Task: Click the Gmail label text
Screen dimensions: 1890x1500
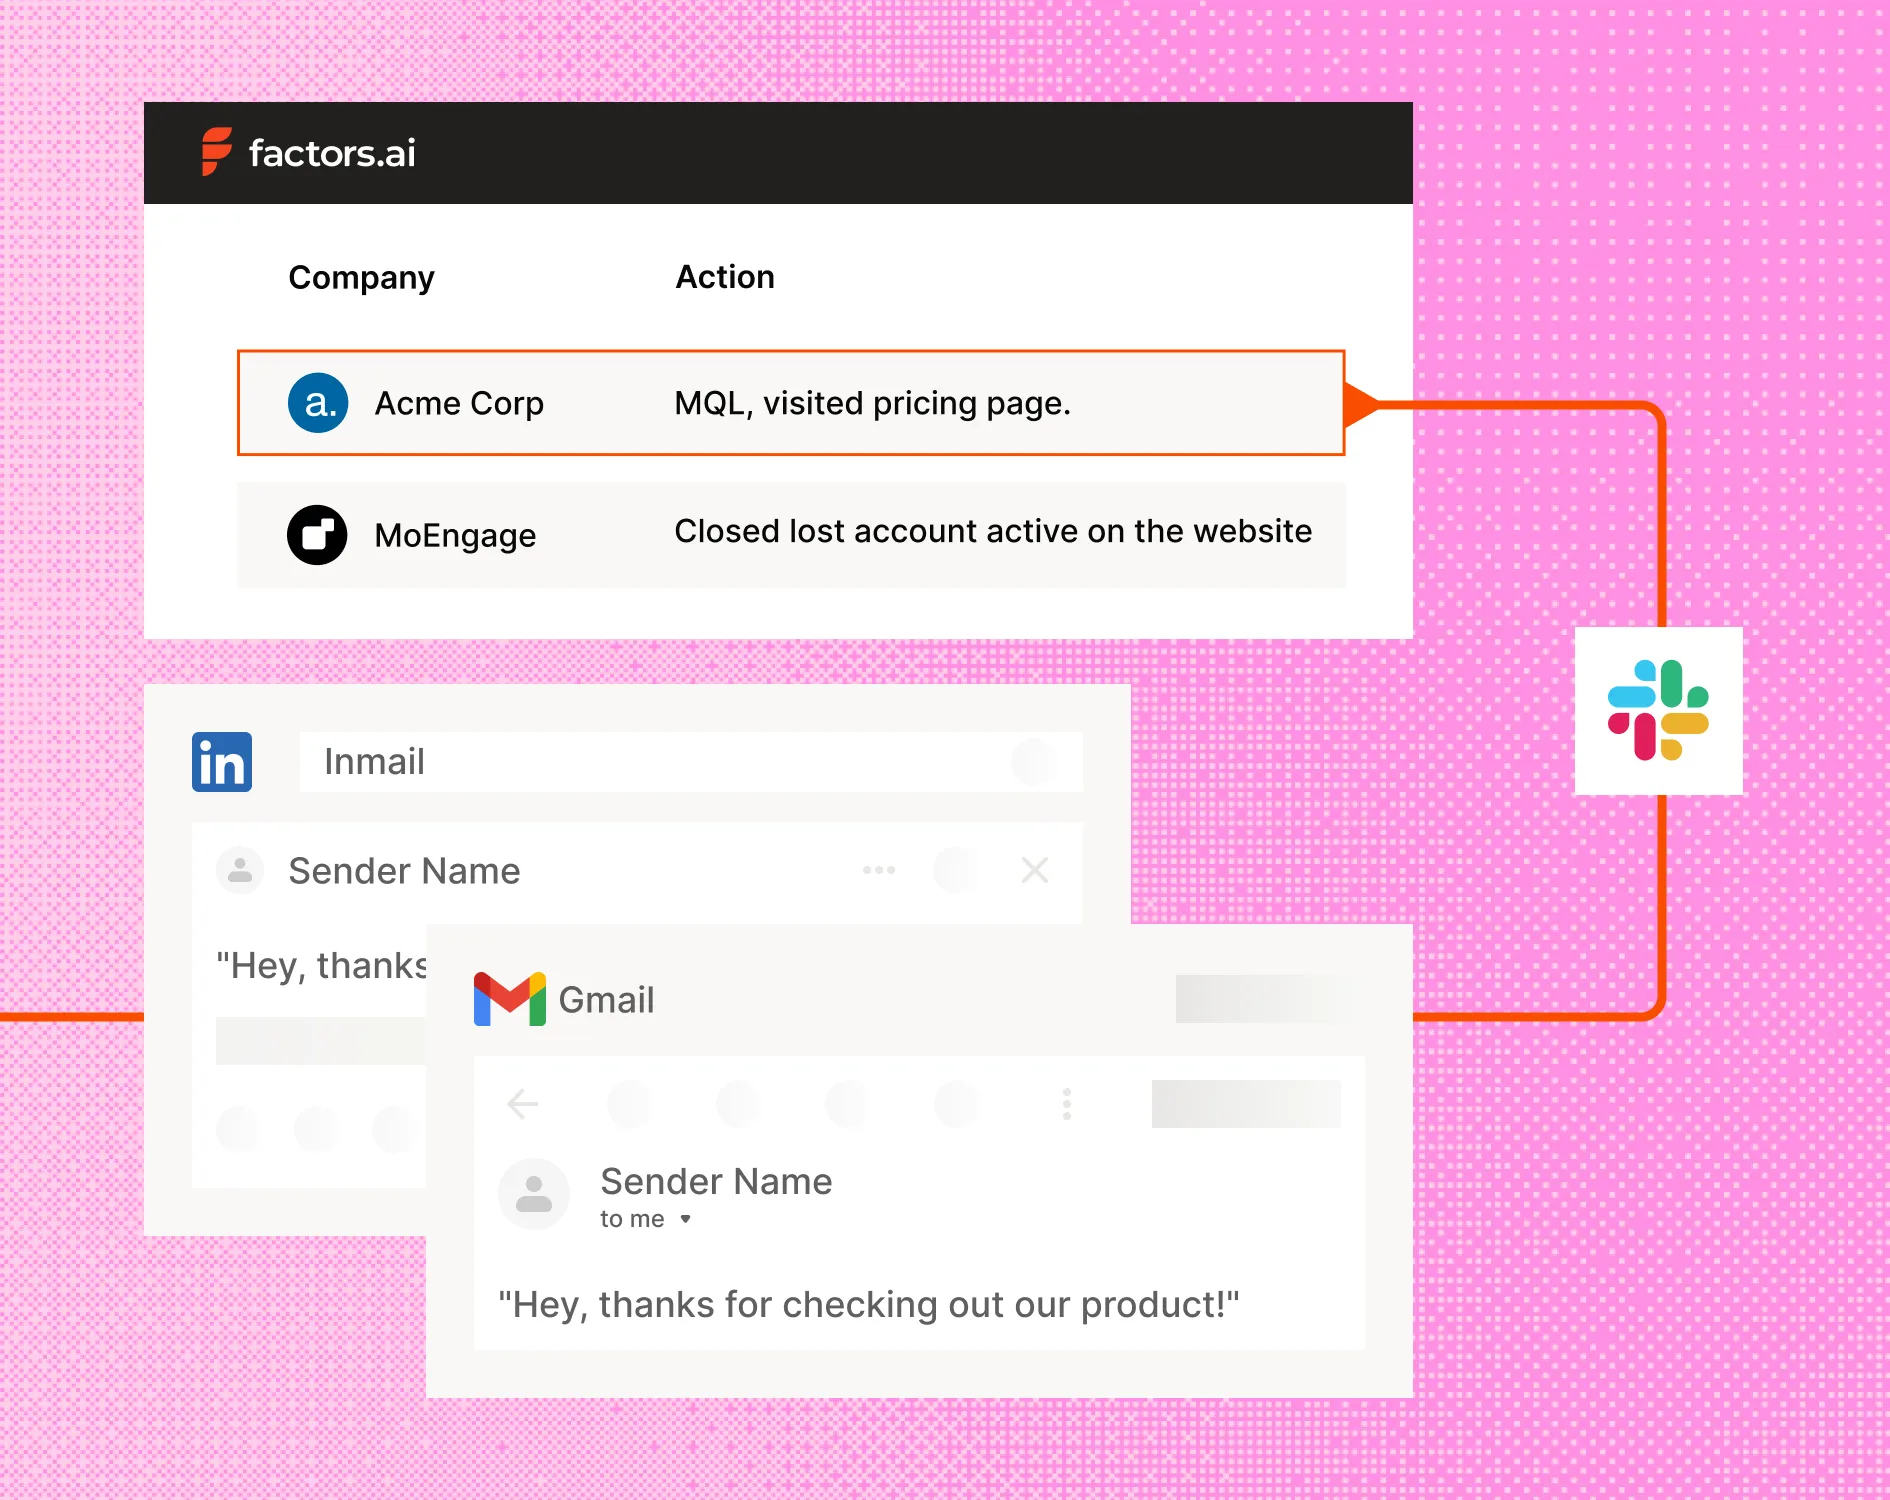Action: pyautogui.click(x=607, y=1000)
